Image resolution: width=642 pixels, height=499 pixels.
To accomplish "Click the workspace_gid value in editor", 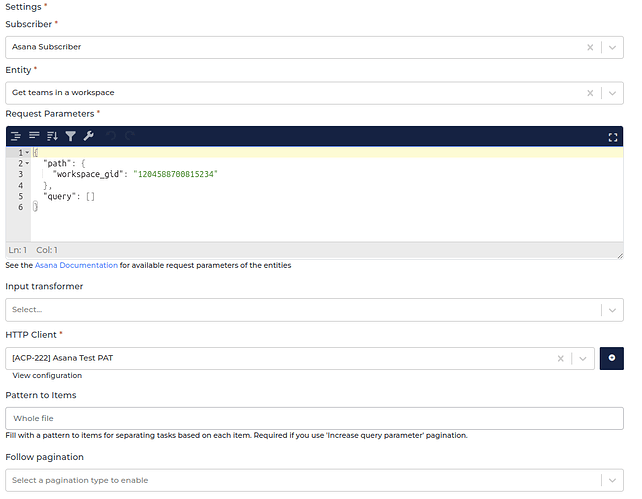I will pyautogui.click(x=176, y=174).
